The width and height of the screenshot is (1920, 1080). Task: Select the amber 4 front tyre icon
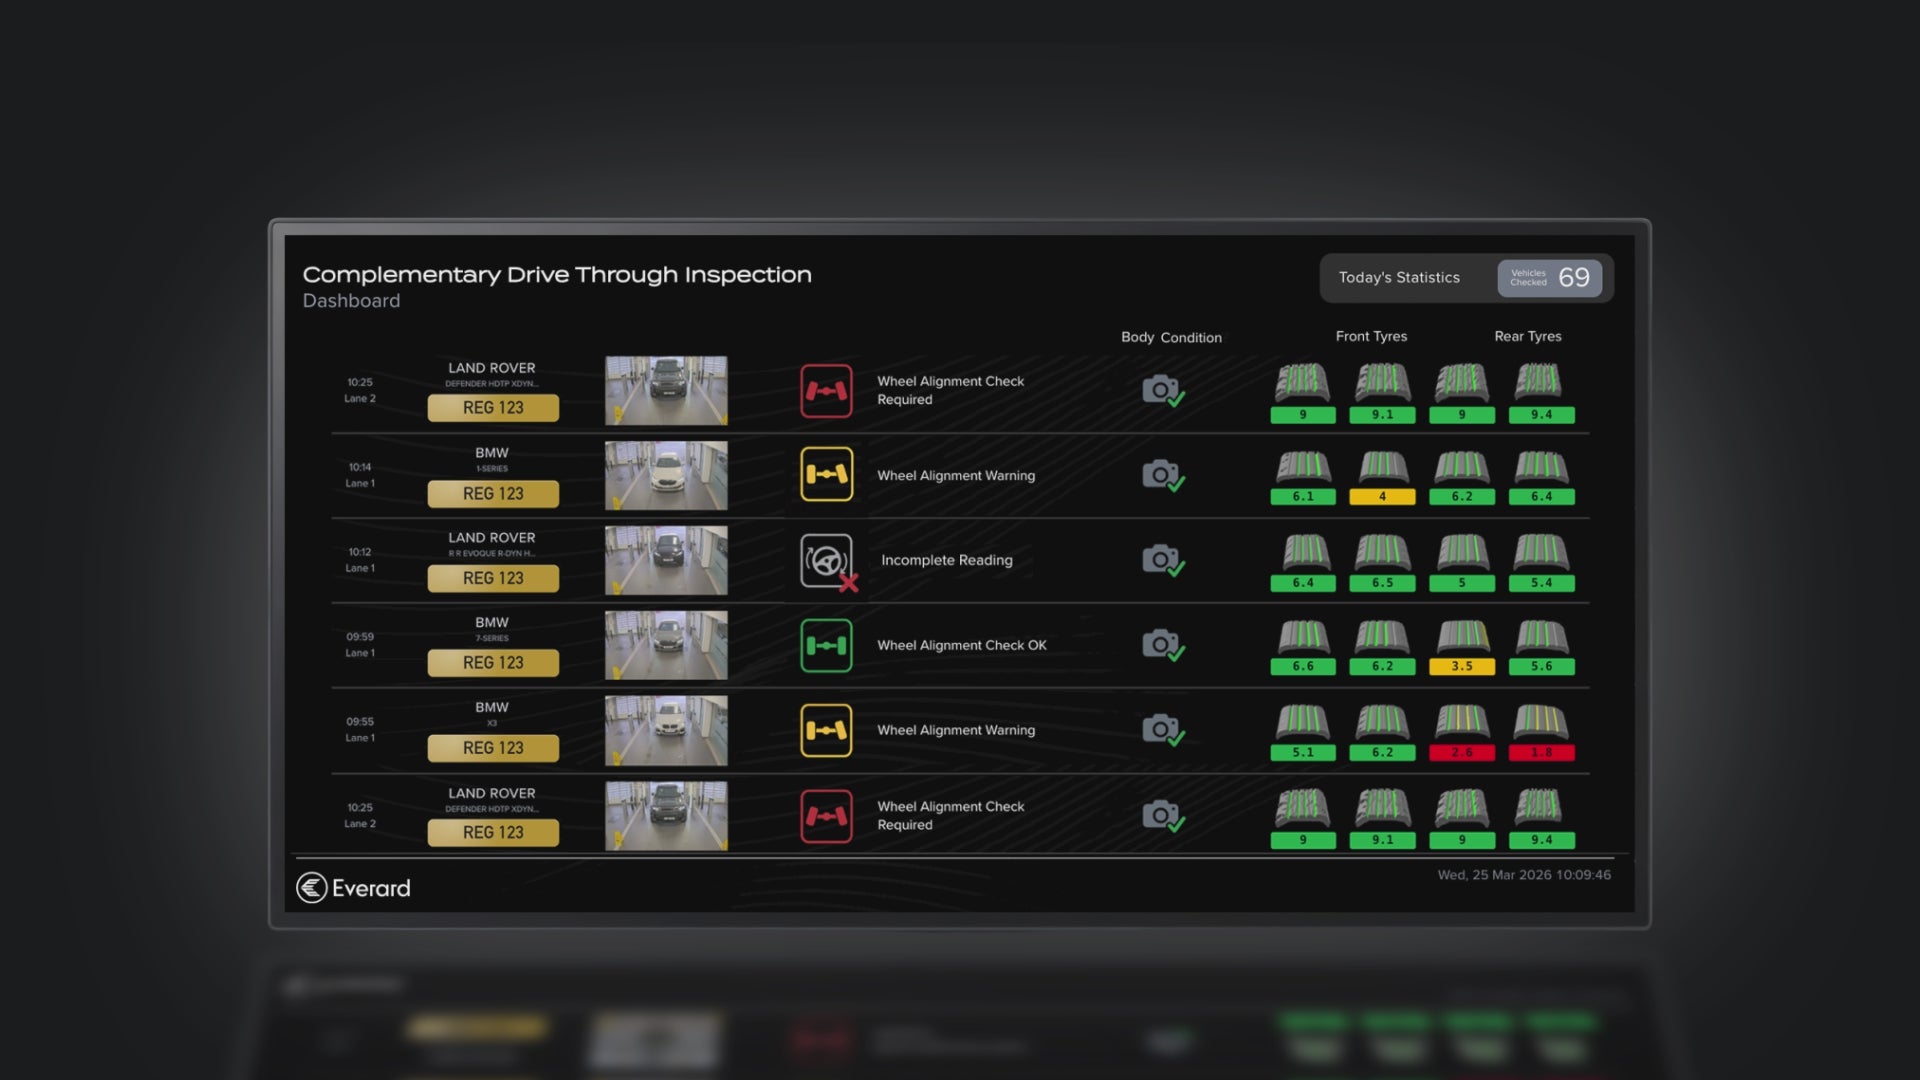click(1382, 477)
